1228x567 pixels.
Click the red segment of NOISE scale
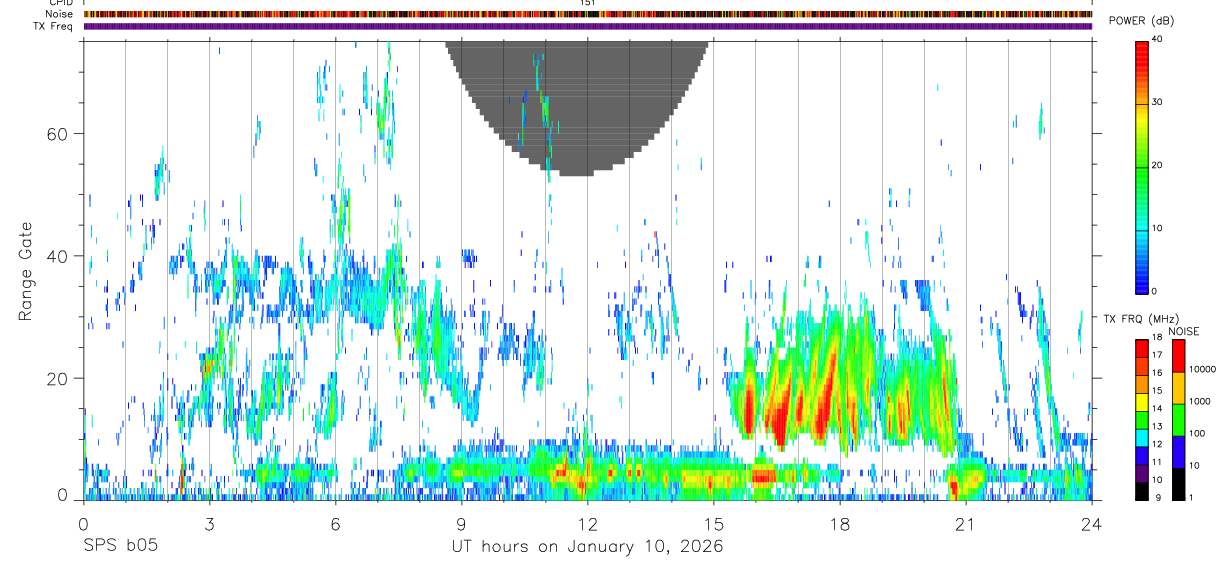coord(1179,357)
